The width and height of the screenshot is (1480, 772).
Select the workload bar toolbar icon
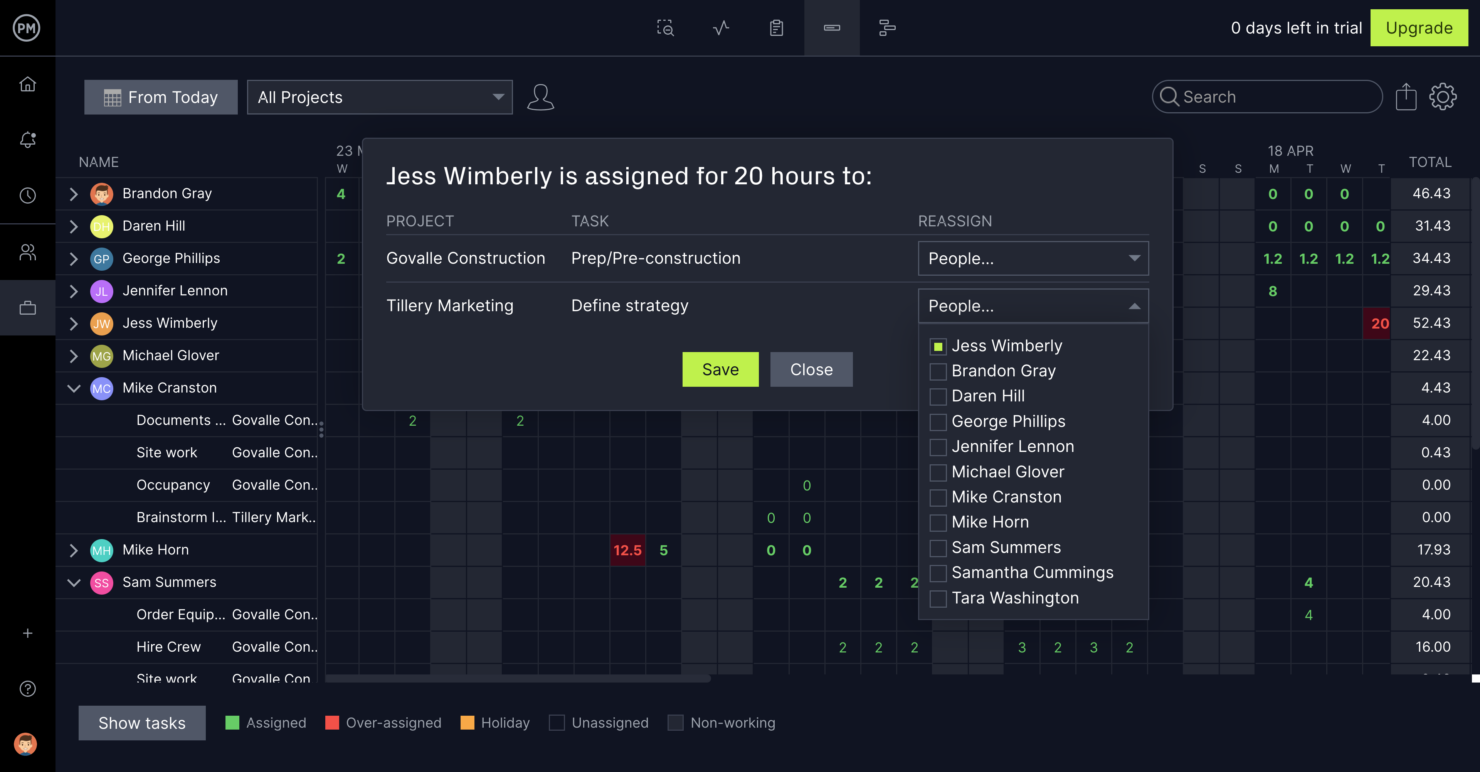(832, 28)
